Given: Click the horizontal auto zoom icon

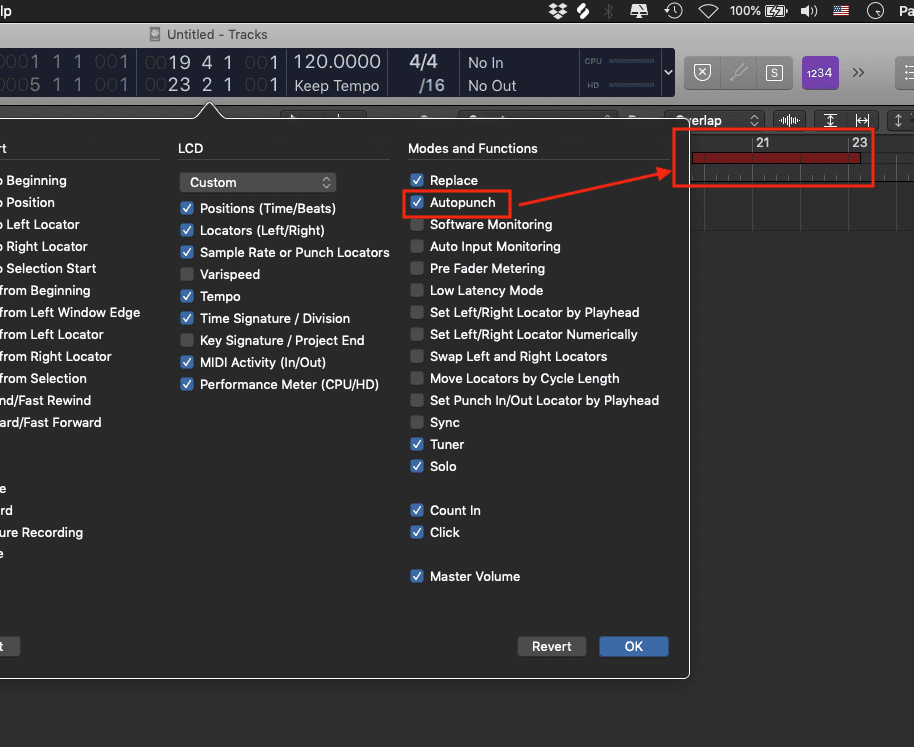Looking at the screenshot, I should [x=862, y=120].
